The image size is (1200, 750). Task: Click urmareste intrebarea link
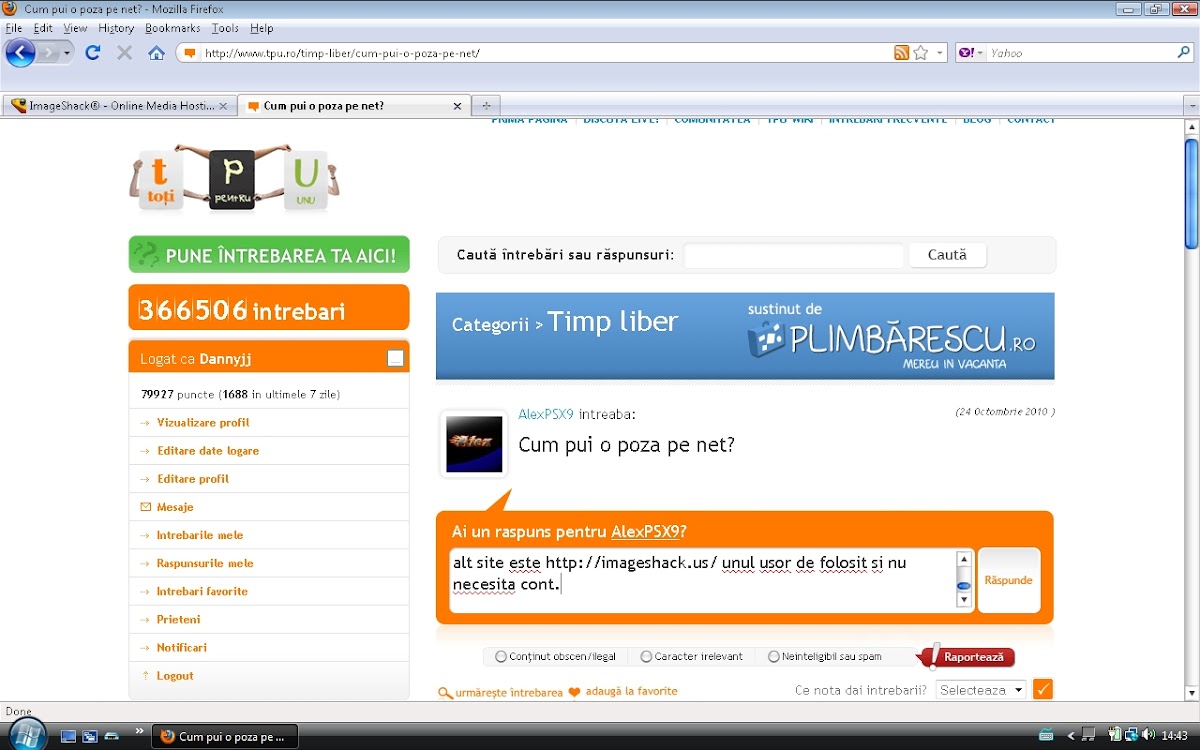pyautogui.click(x=500, y=692)
